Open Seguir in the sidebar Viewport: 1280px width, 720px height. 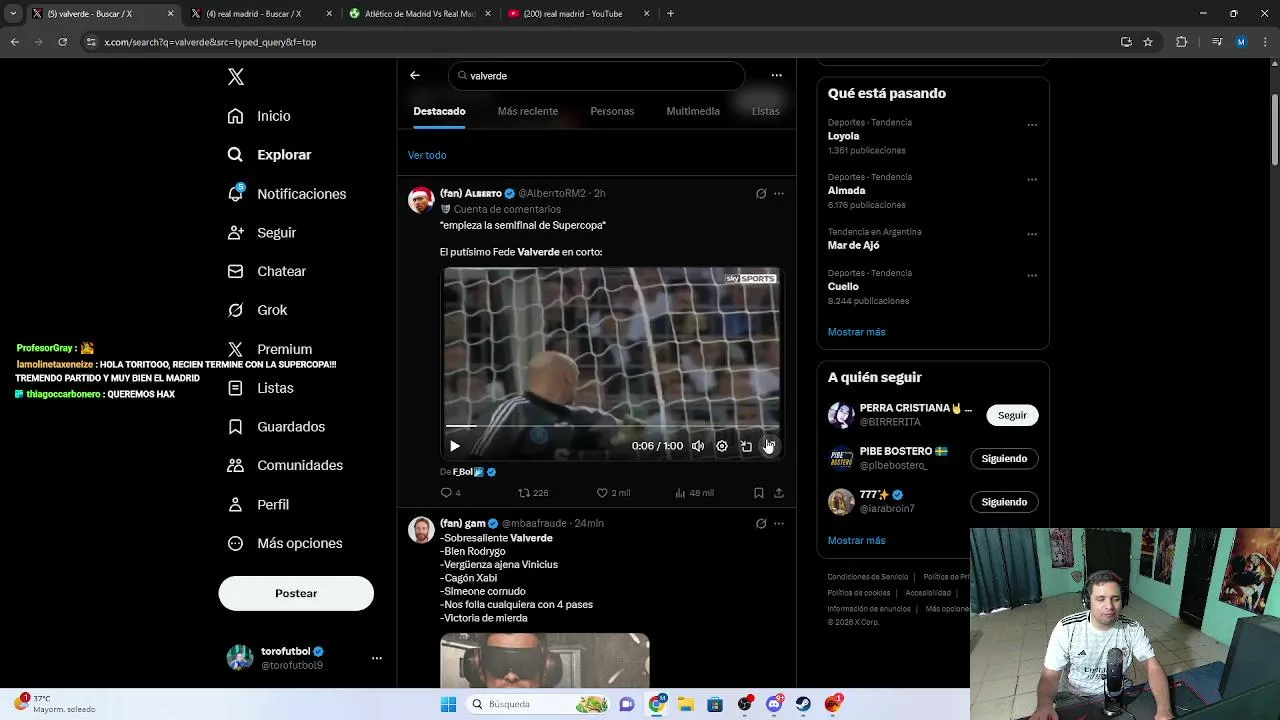(261, 232)
